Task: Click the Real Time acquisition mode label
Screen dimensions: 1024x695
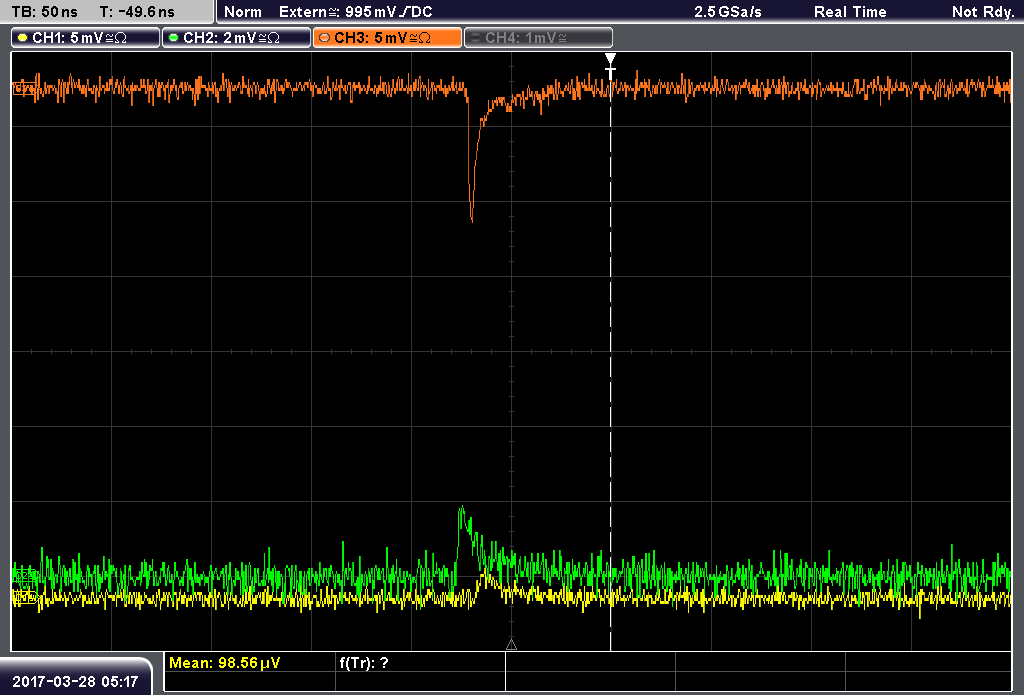Action: 850,12
